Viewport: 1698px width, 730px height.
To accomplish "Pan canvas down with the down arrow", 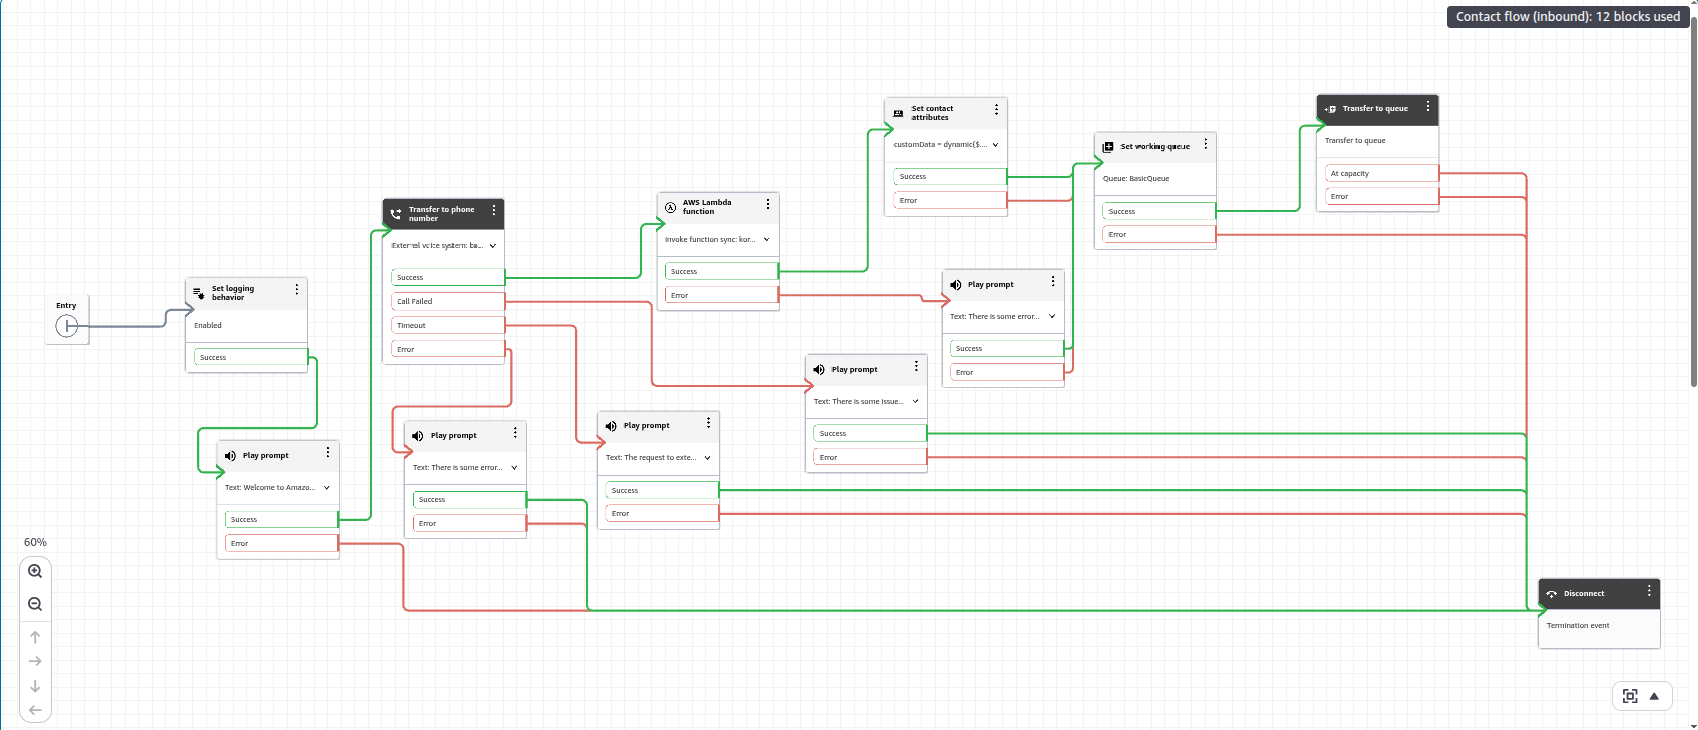I will 35,686.
